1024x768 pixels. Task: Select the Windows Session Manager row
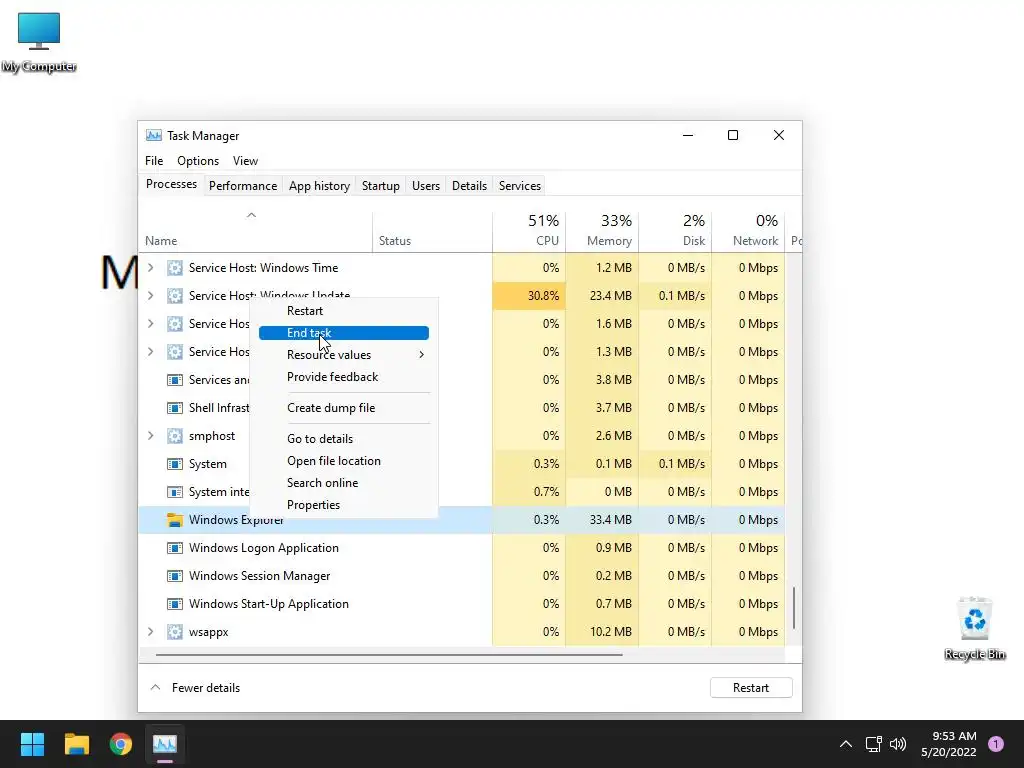(x=462, y=576)
